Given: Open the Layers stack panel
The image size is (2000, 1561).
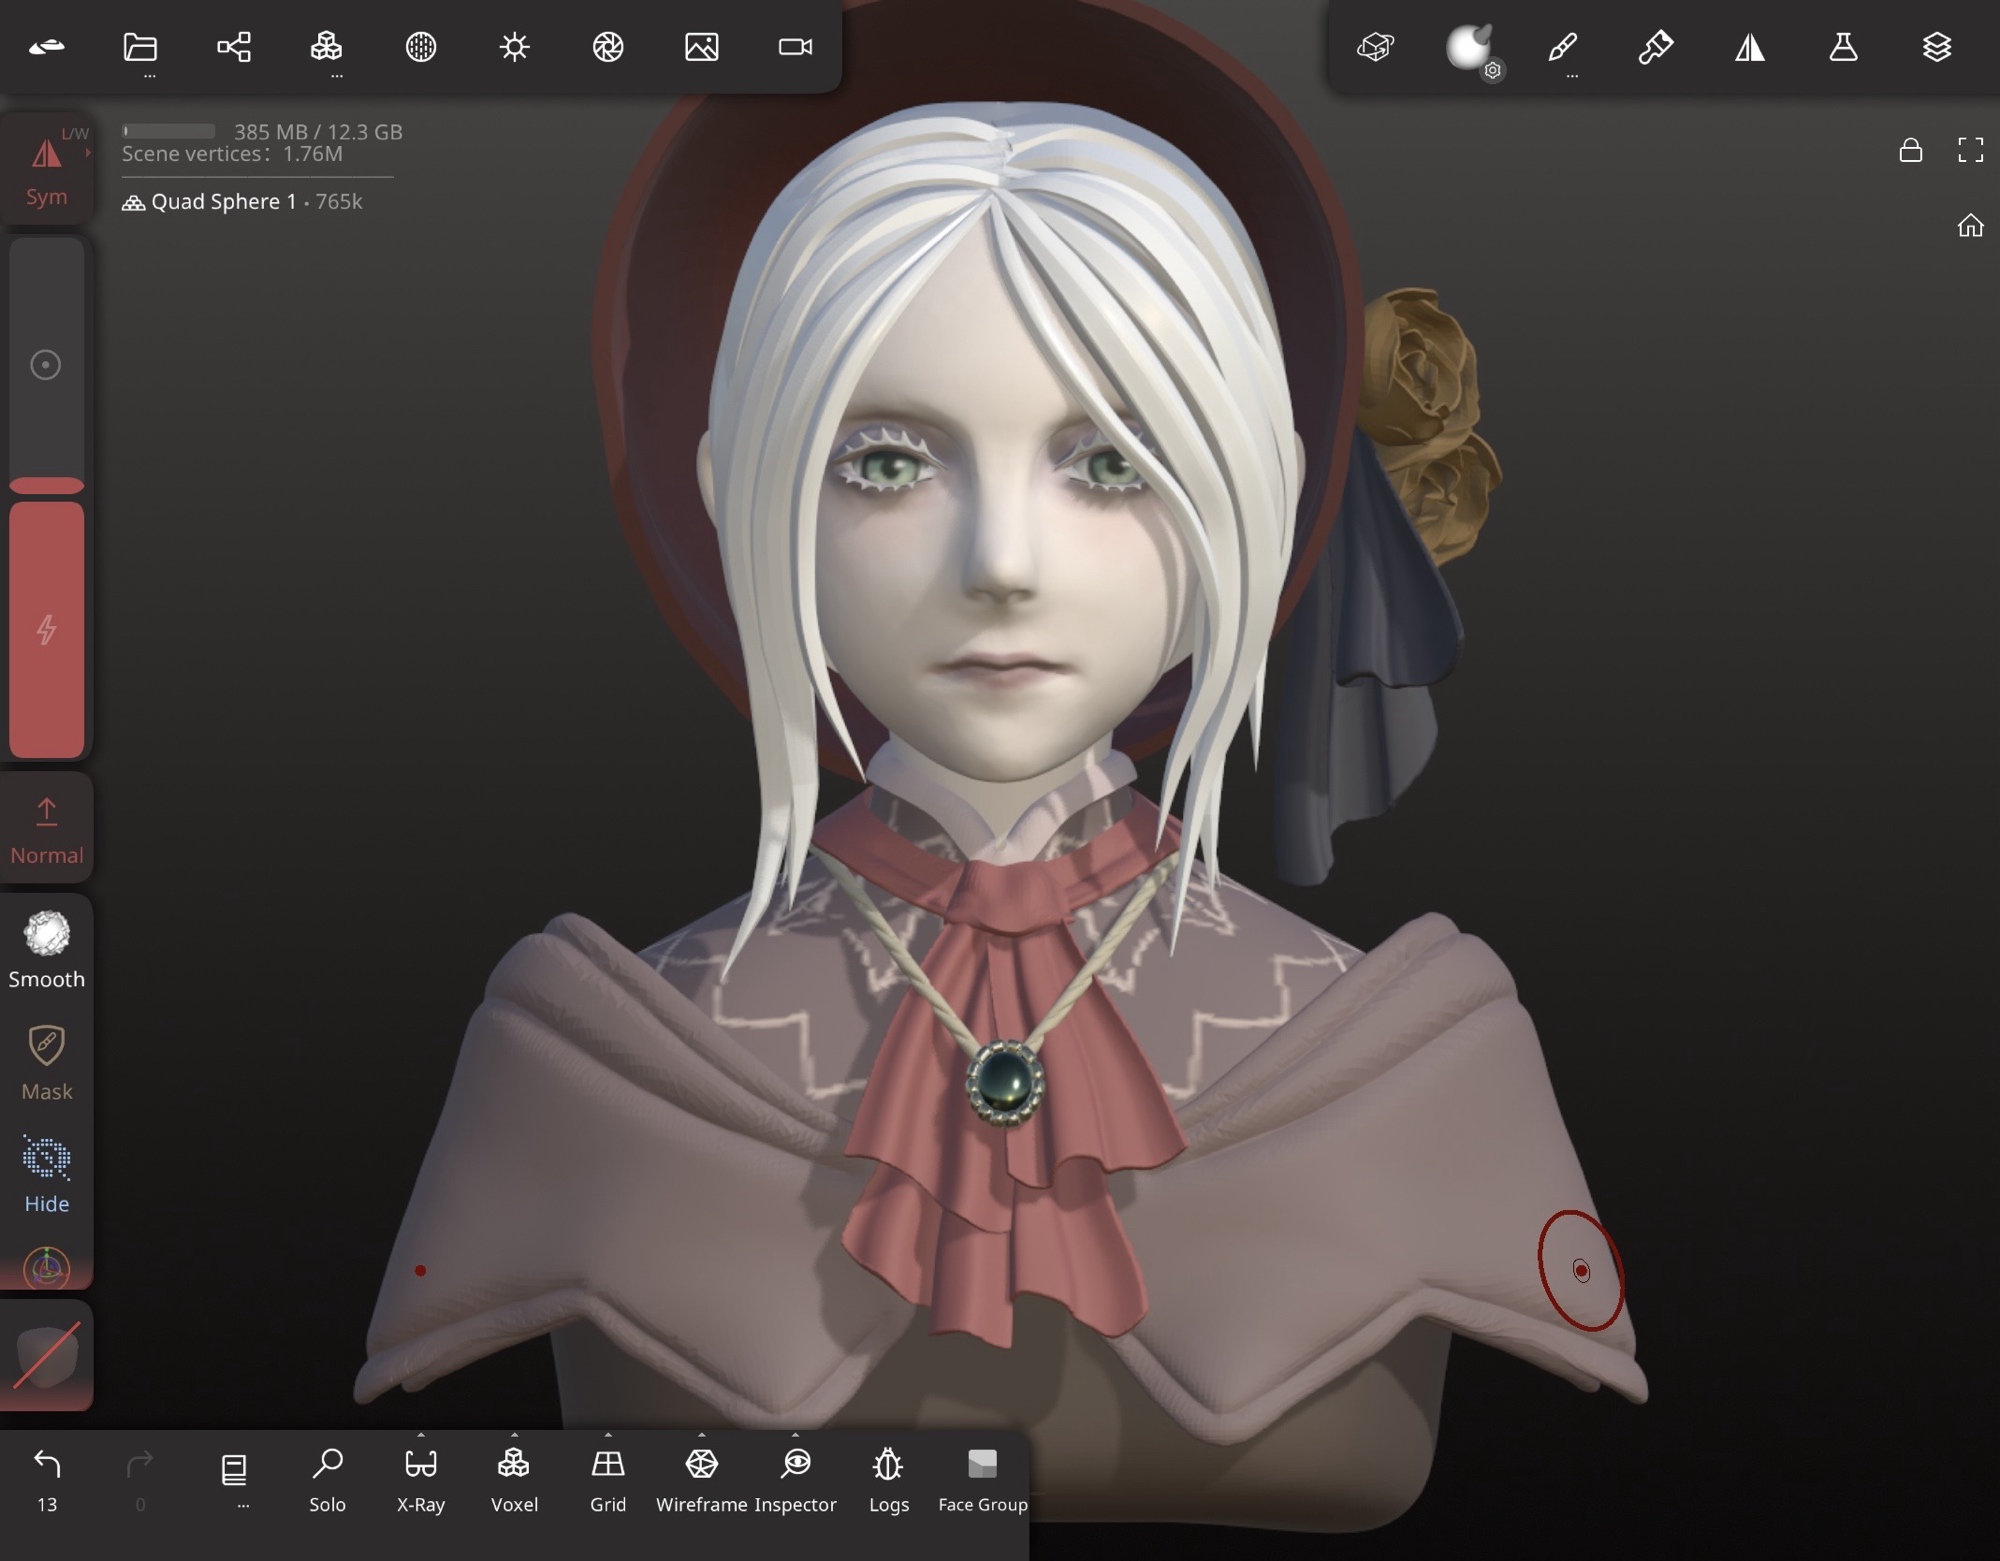Looking at the screenshot, I should click(1936, 47).
